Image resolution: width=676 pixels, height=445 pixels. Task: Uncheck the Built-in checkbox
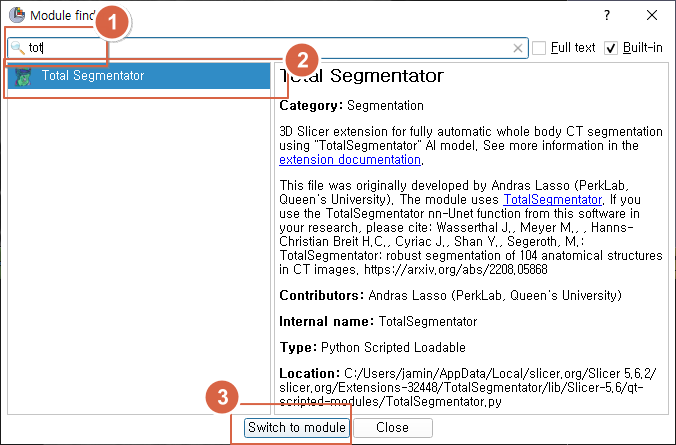tap(611, 48)
